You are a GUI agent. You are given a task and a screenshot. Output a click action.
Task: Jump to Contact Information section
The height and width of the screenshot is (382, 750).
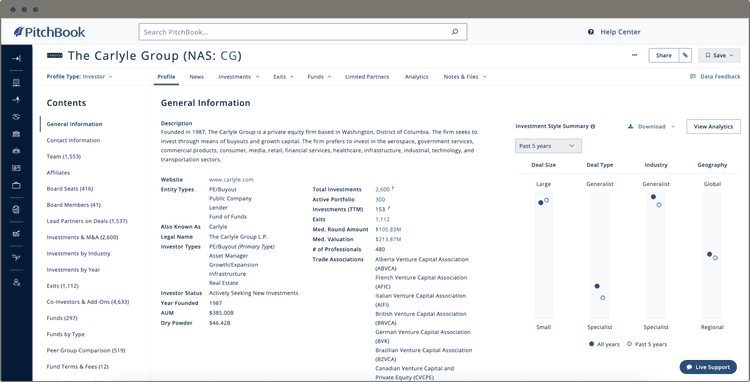coord(73,140)
